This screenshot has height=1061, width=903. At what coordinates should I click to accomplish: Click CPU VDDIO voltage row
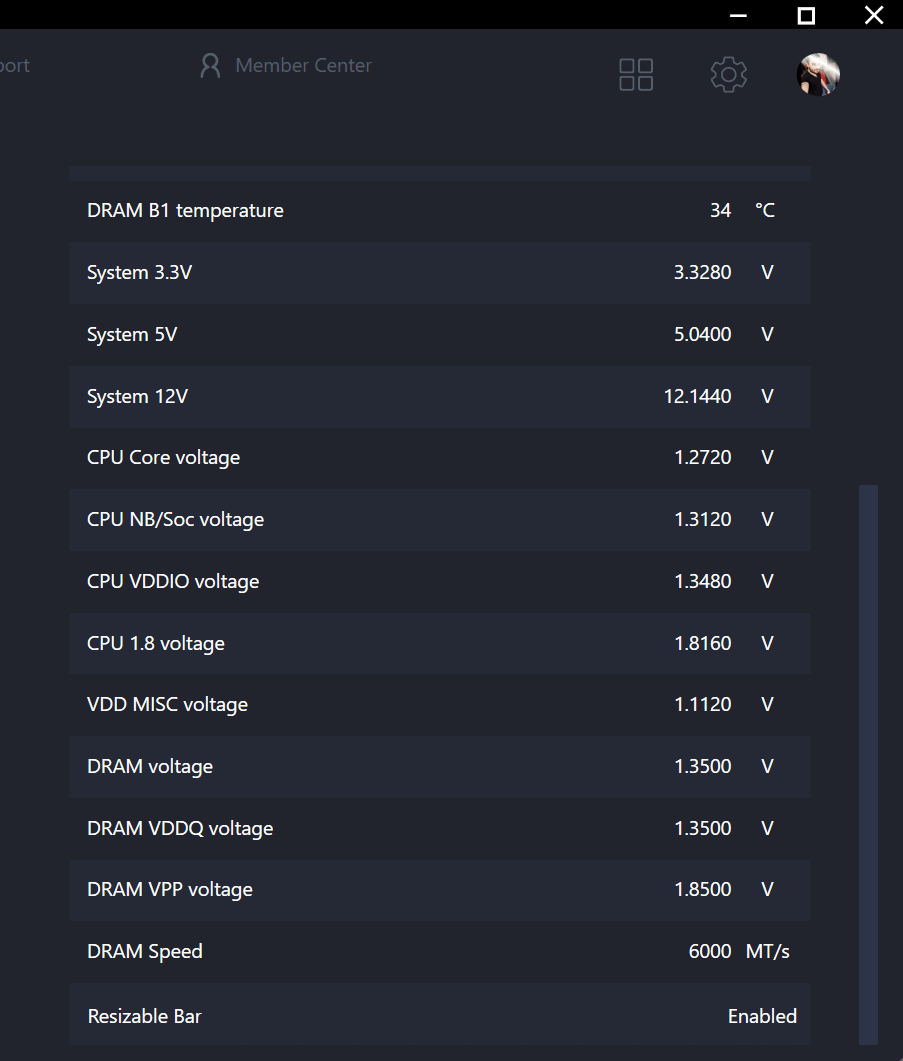pos(440,581)
